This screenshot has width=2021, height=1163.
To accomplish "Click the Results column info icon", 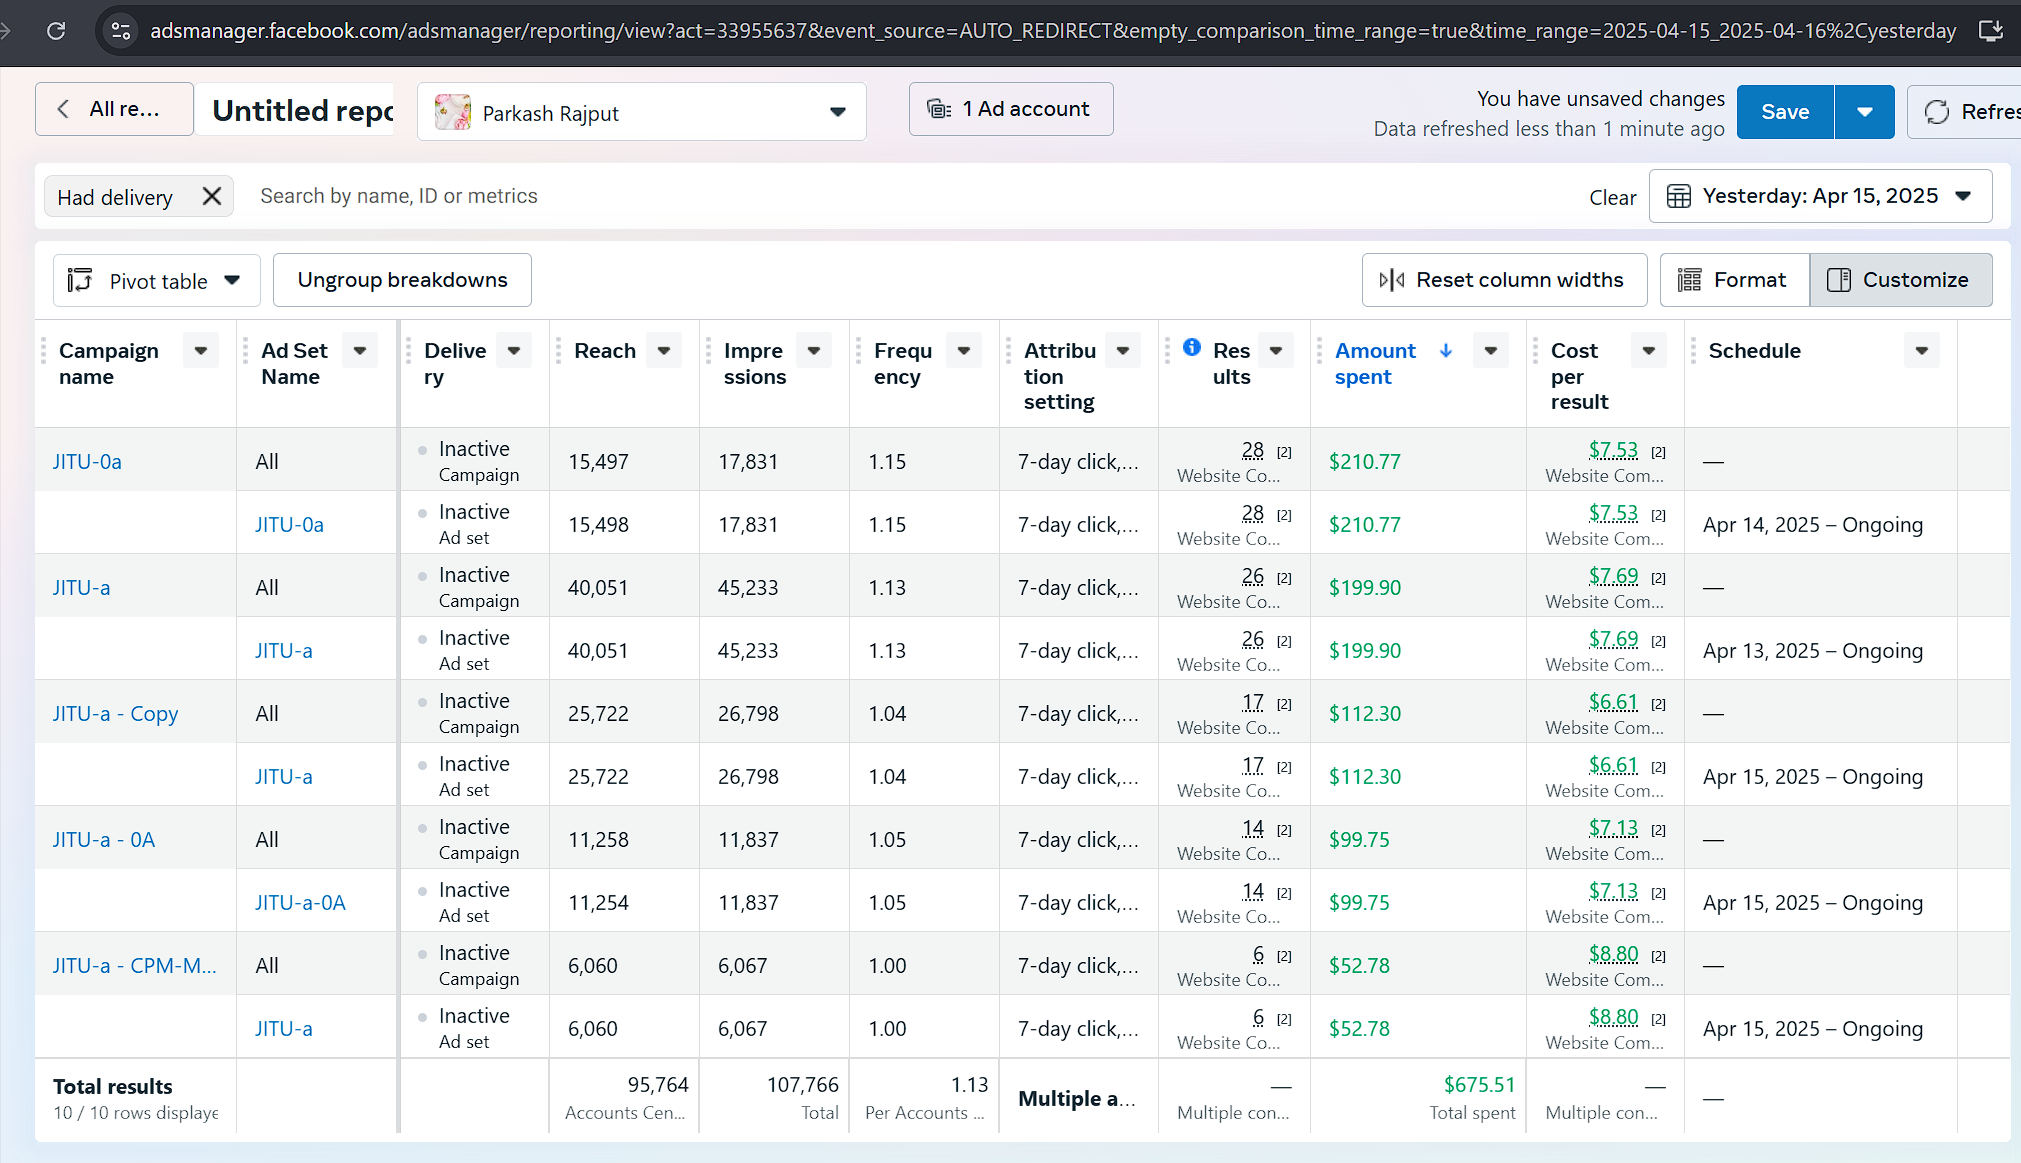I will pos(1191,347).
